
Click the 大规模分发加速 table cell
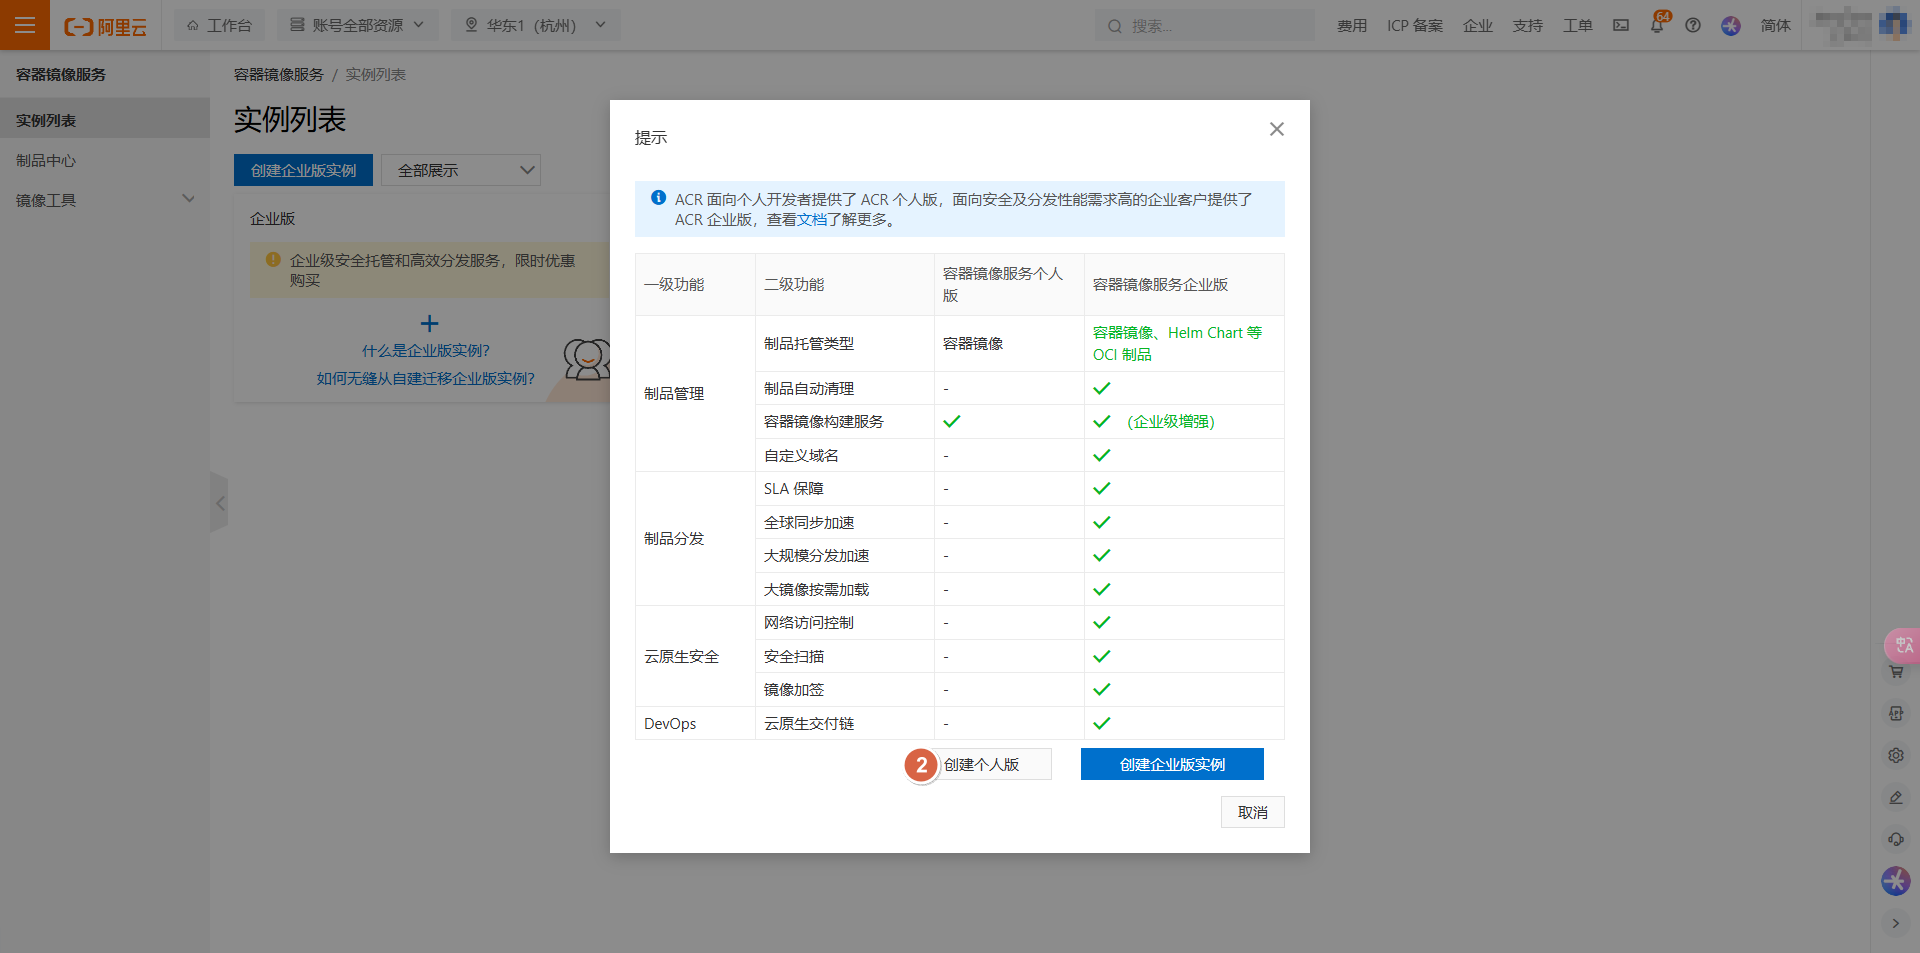pyautogui.click(x=845, y=556)
